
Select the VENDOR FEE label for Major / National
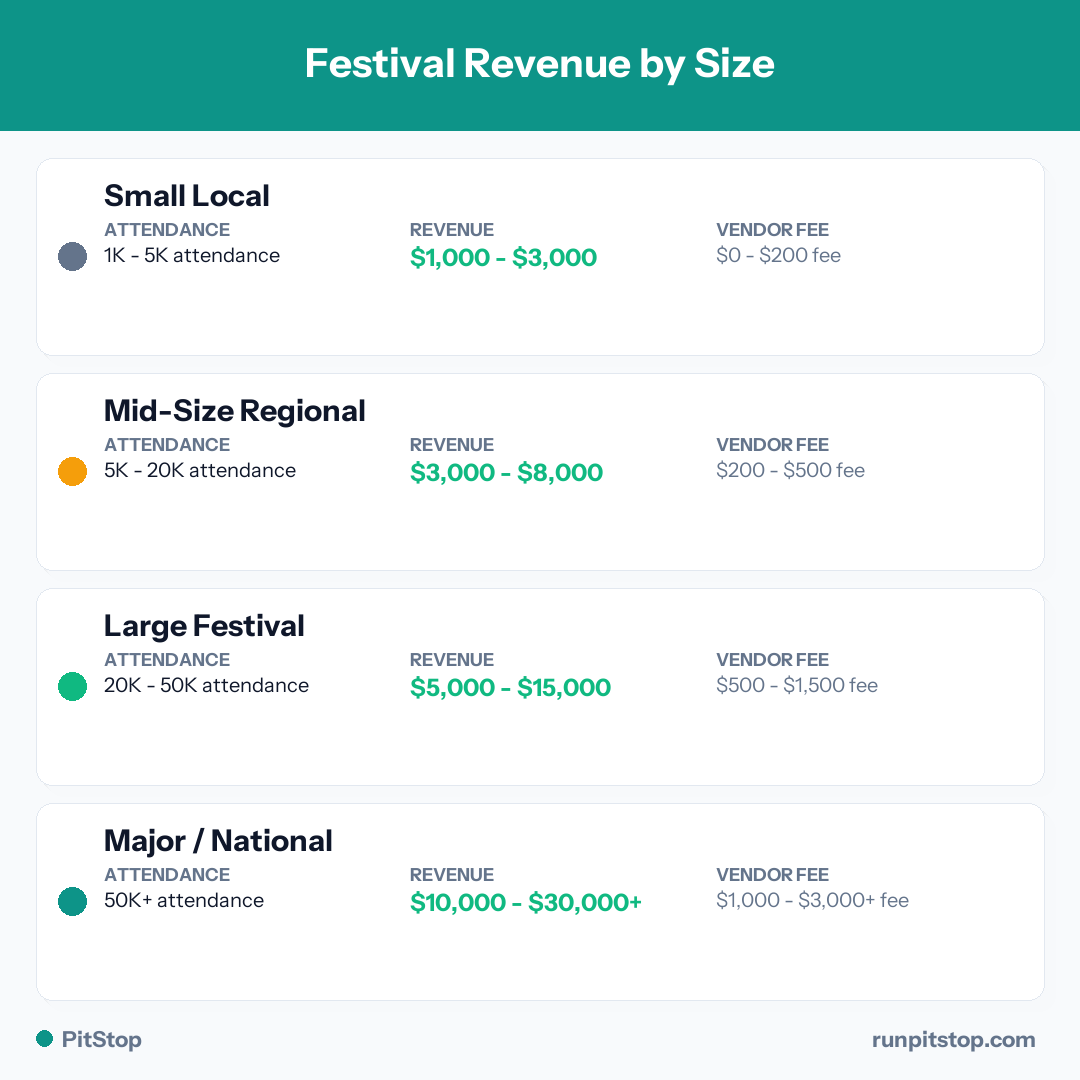[772, 874]
